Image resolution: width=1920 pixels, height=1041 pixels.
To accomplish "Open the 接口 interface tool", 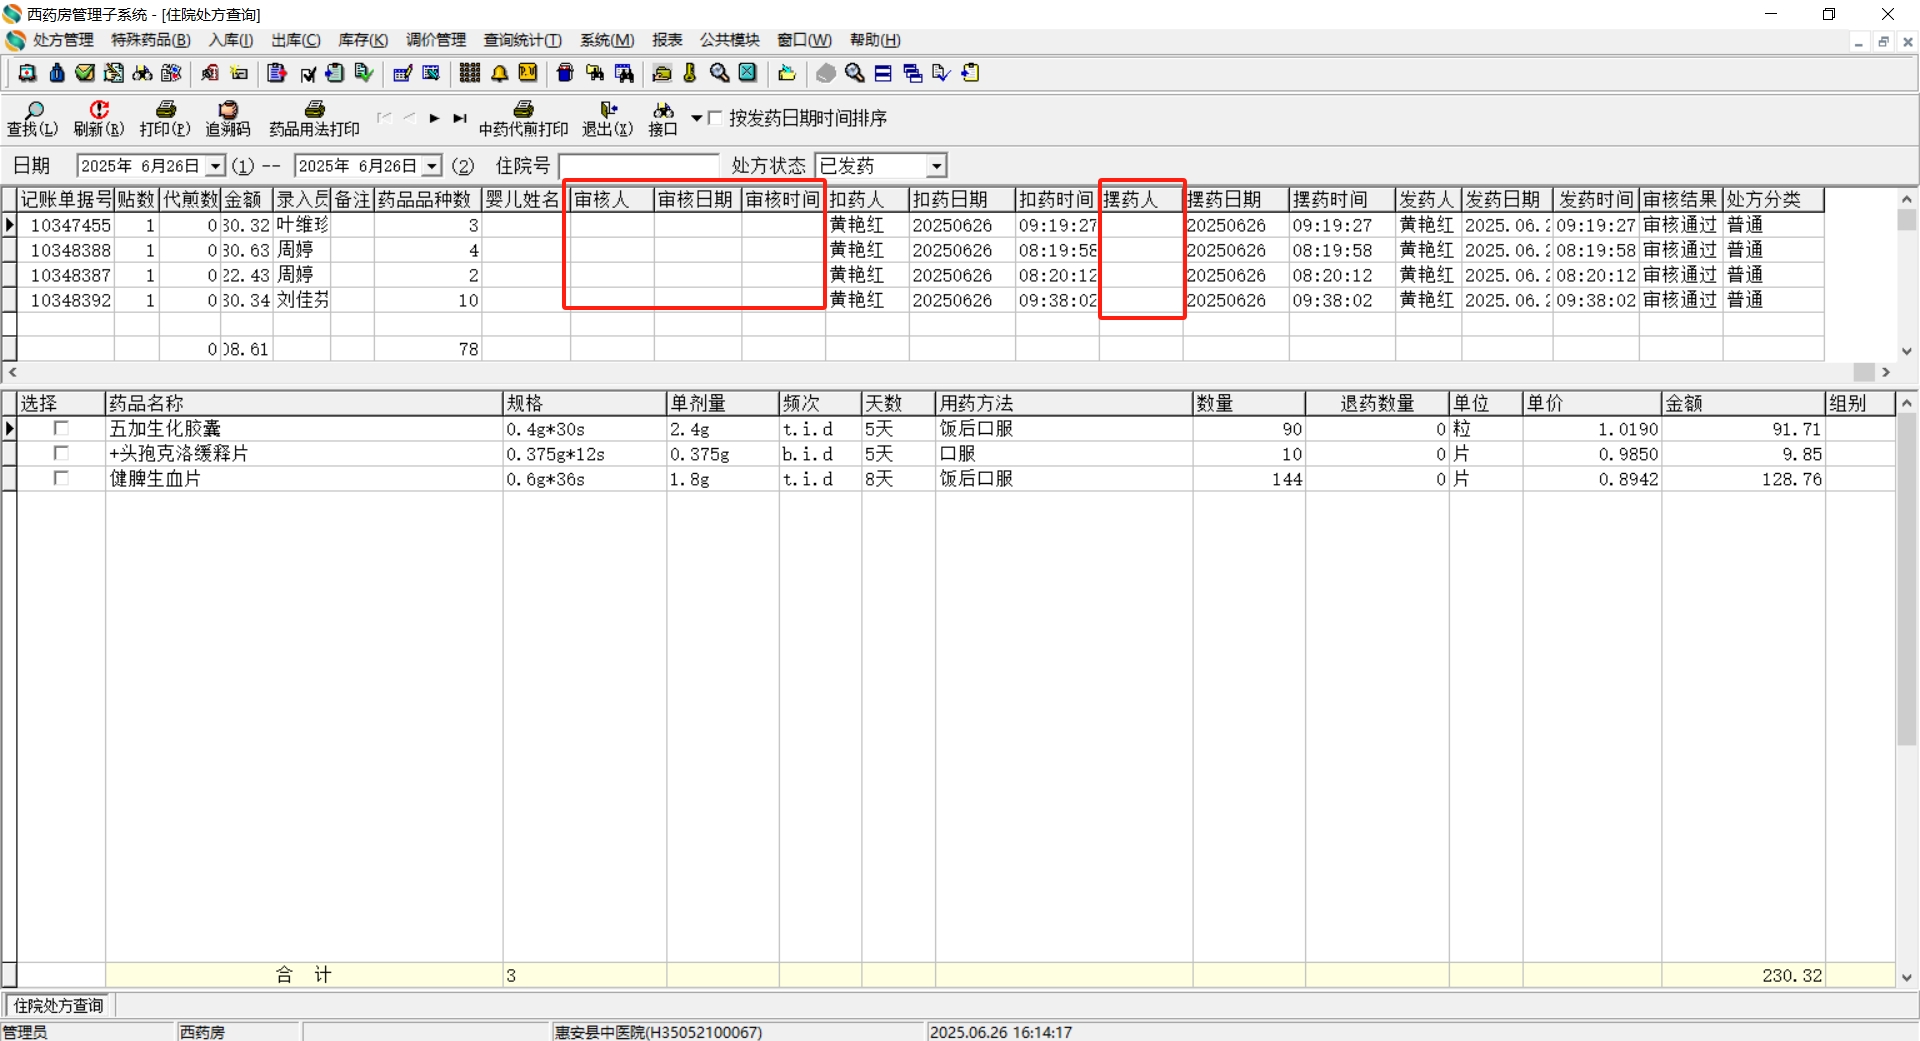I will coord(663,118).
